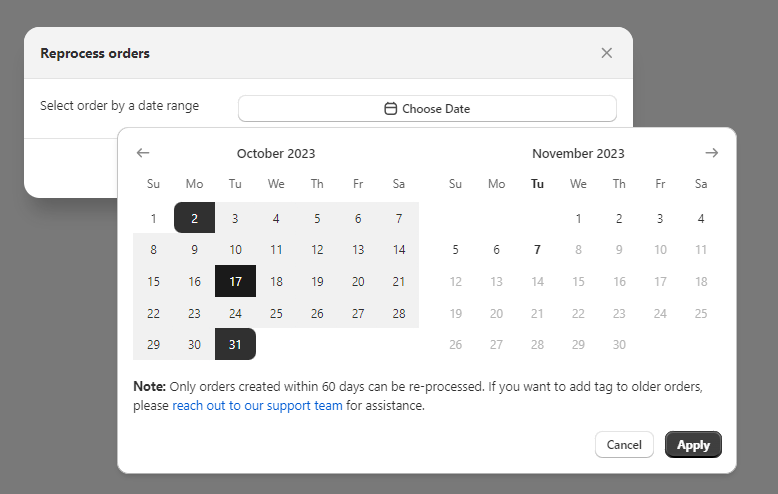The image size is (778, 494).
Task: Go to next month with right arrow
Action: 711,153
